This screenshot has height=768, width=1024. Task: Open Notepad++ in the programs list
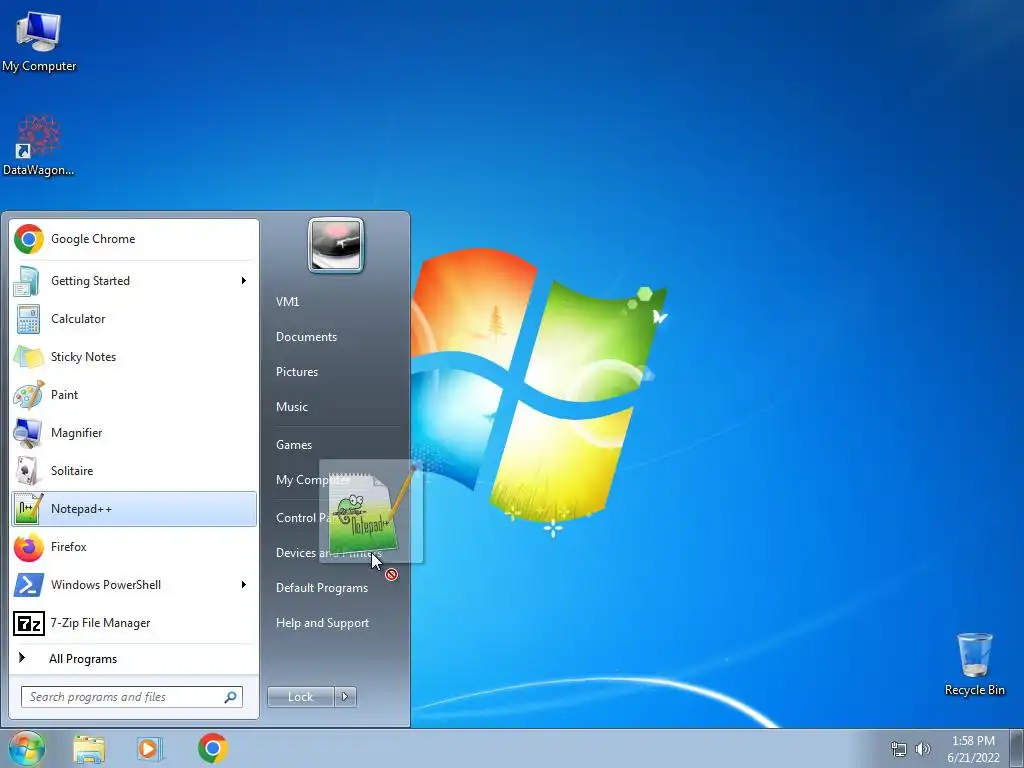(x=134, y=509)
